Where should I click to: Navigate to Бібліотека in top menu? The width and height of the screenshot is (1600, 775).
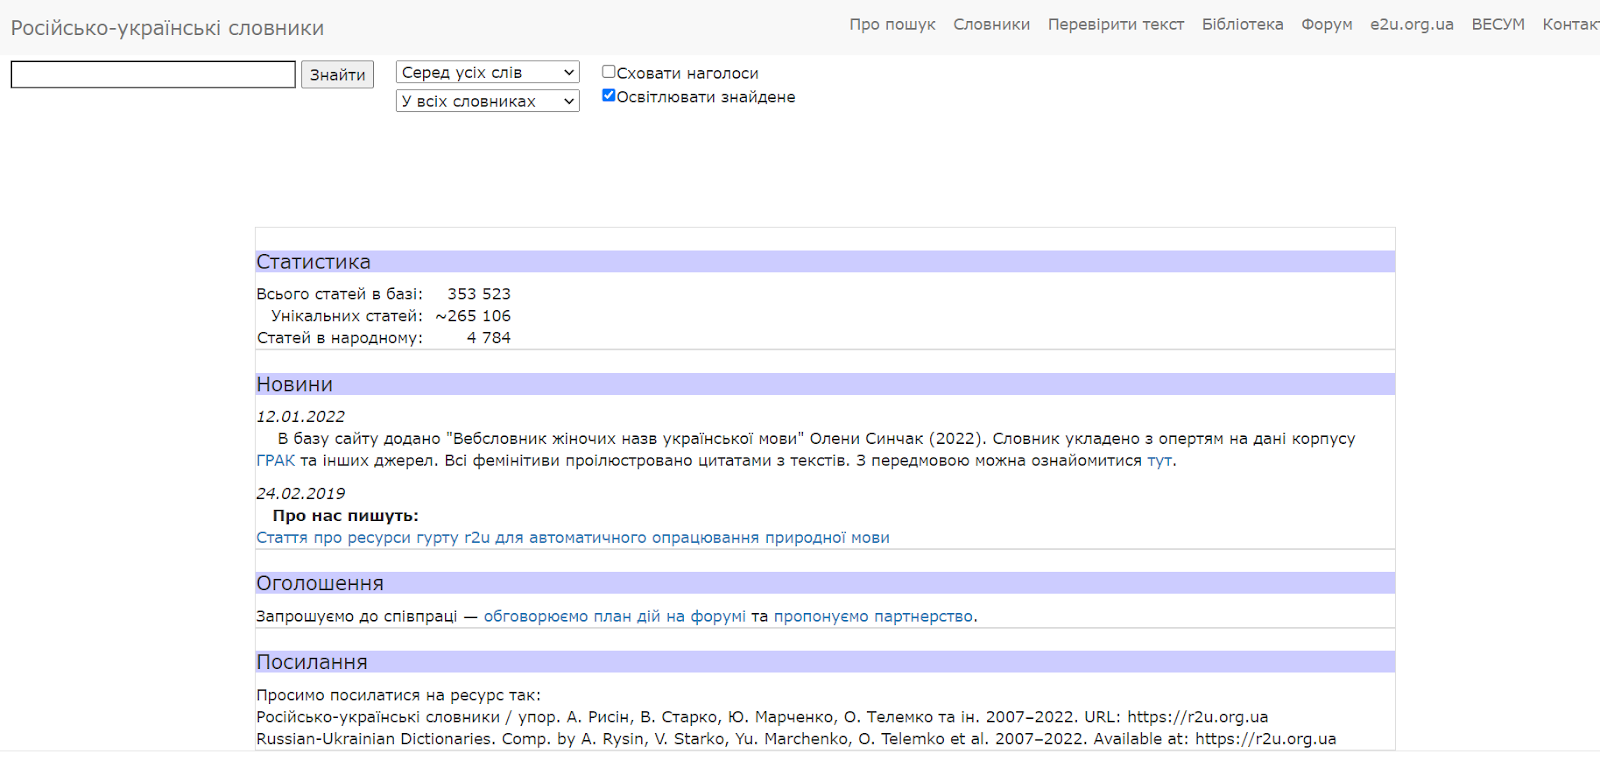pyautogui.click(x=1242, y=25)
